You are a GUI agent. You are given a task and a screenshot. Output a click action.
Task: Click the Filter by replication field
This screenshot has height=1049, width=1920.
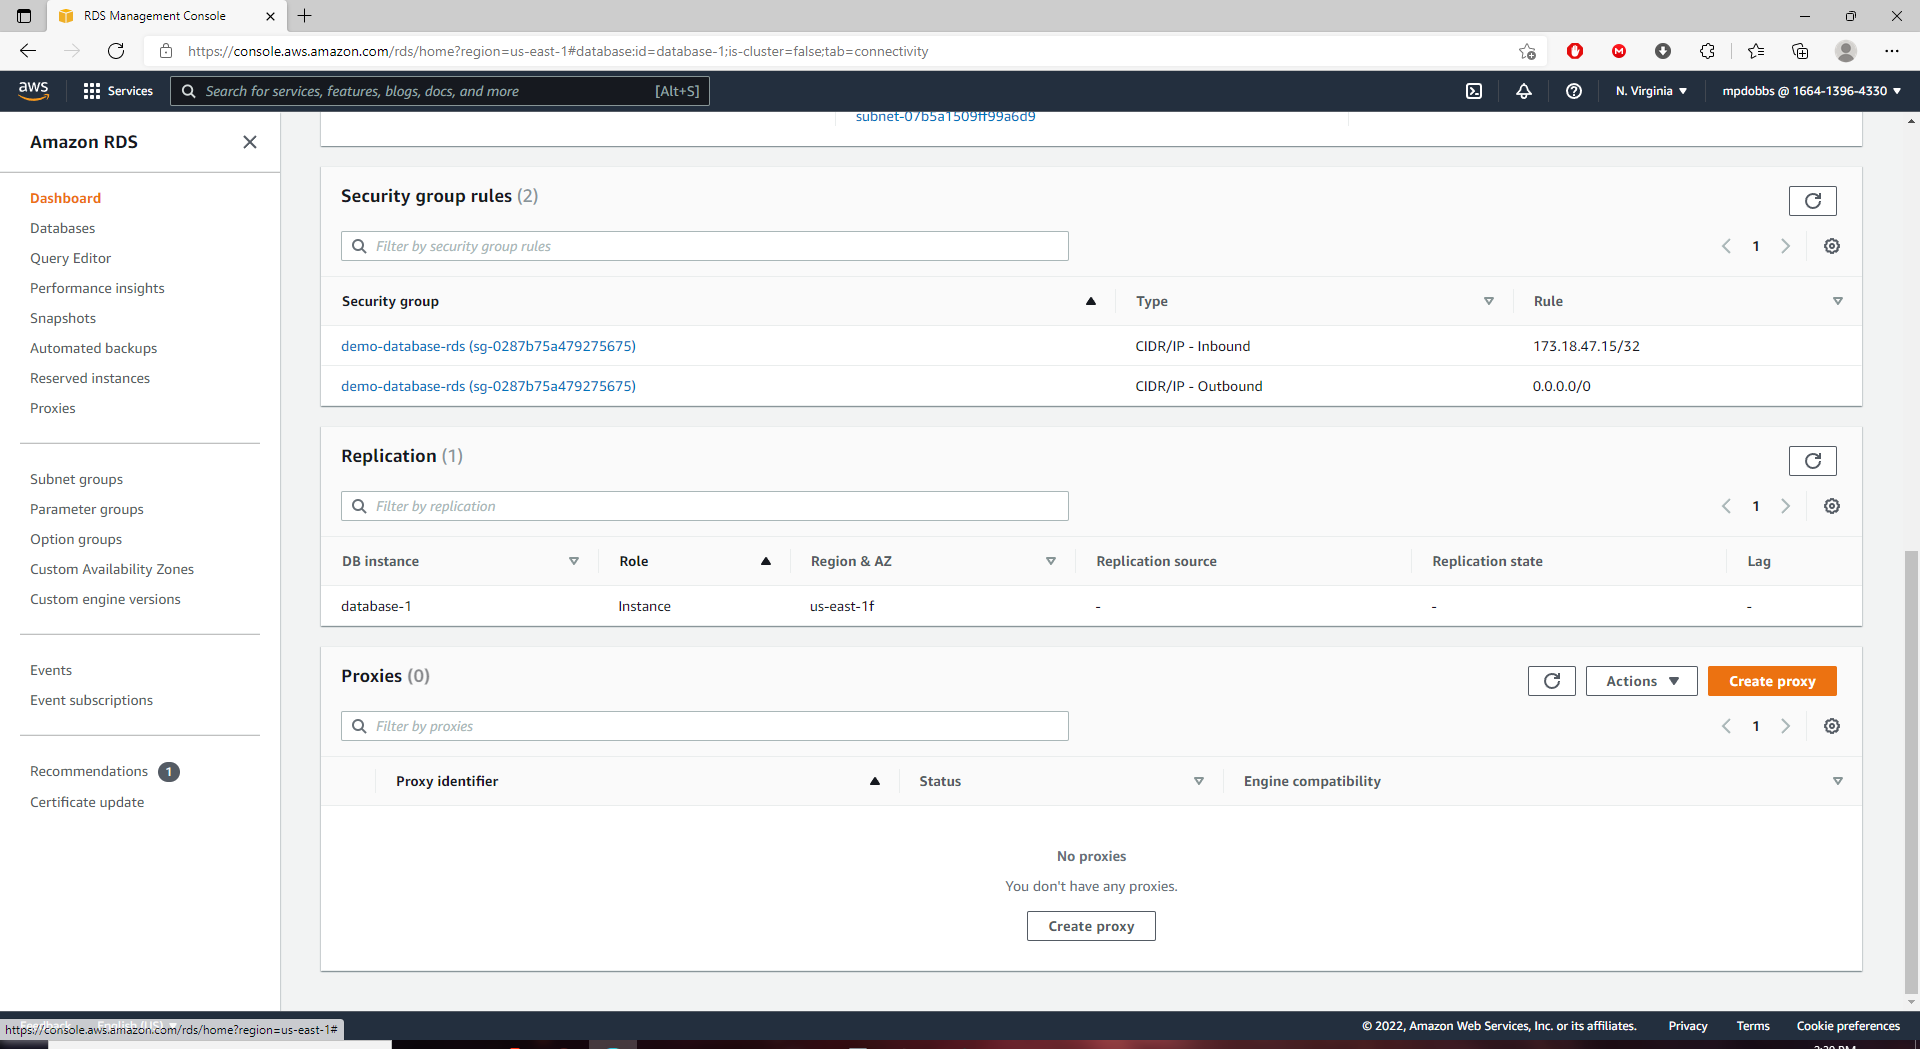(x=705, y=506)
